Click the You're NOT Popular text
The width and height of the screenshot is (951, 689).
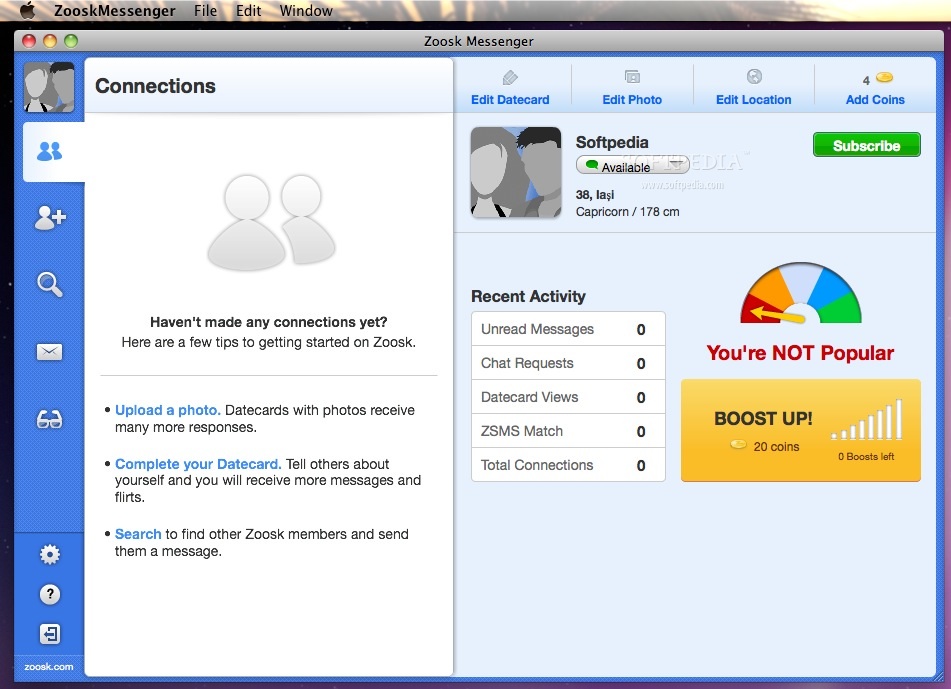pos(801,353)
